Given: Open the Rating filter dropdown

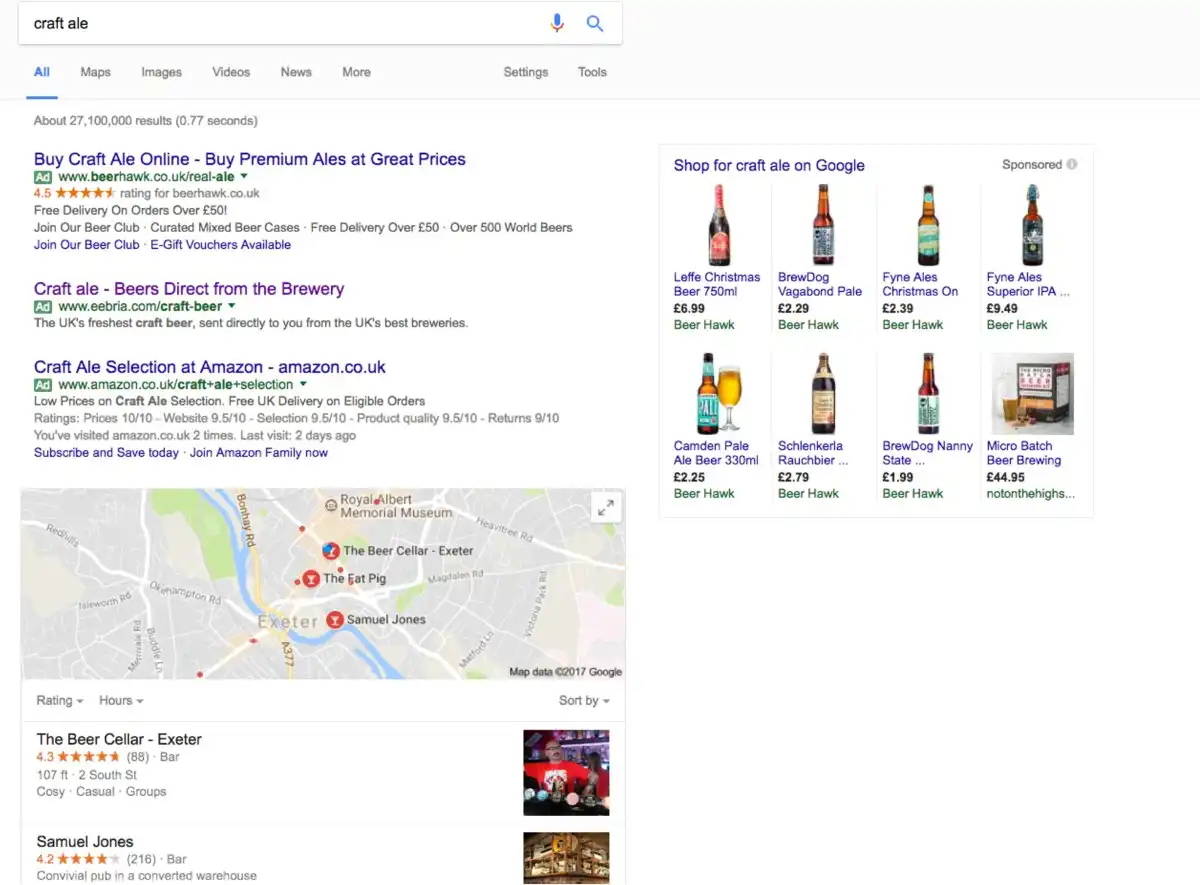Looking at the screenshot, I should (x=59, y=700).
